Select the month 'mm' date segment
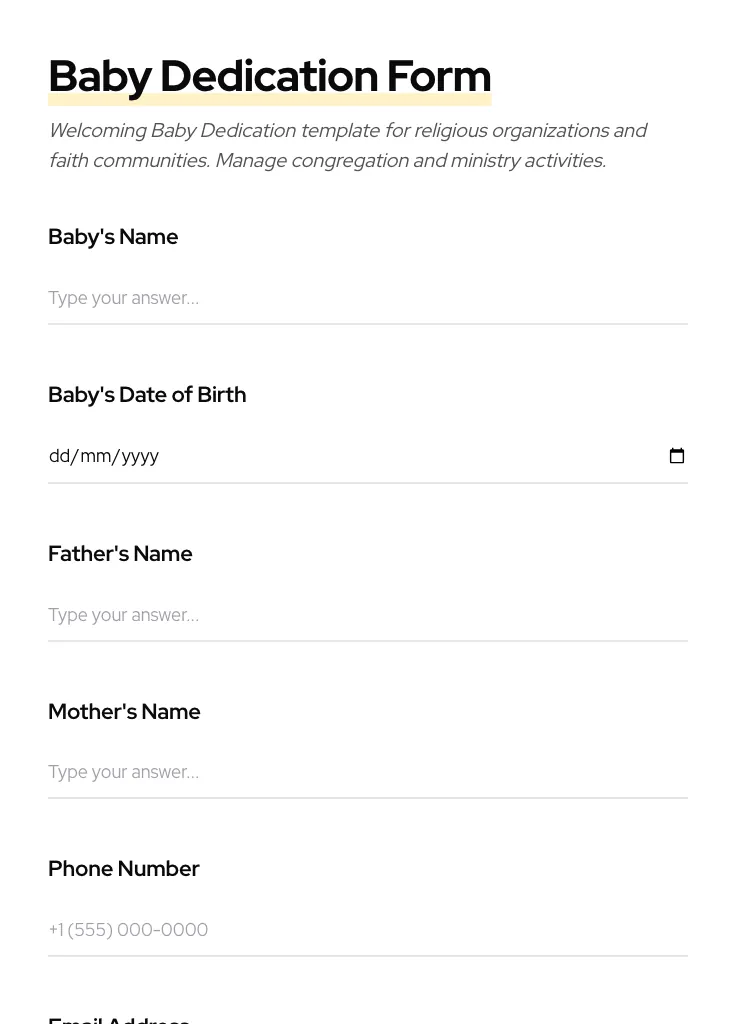 (x=95, y=456)
